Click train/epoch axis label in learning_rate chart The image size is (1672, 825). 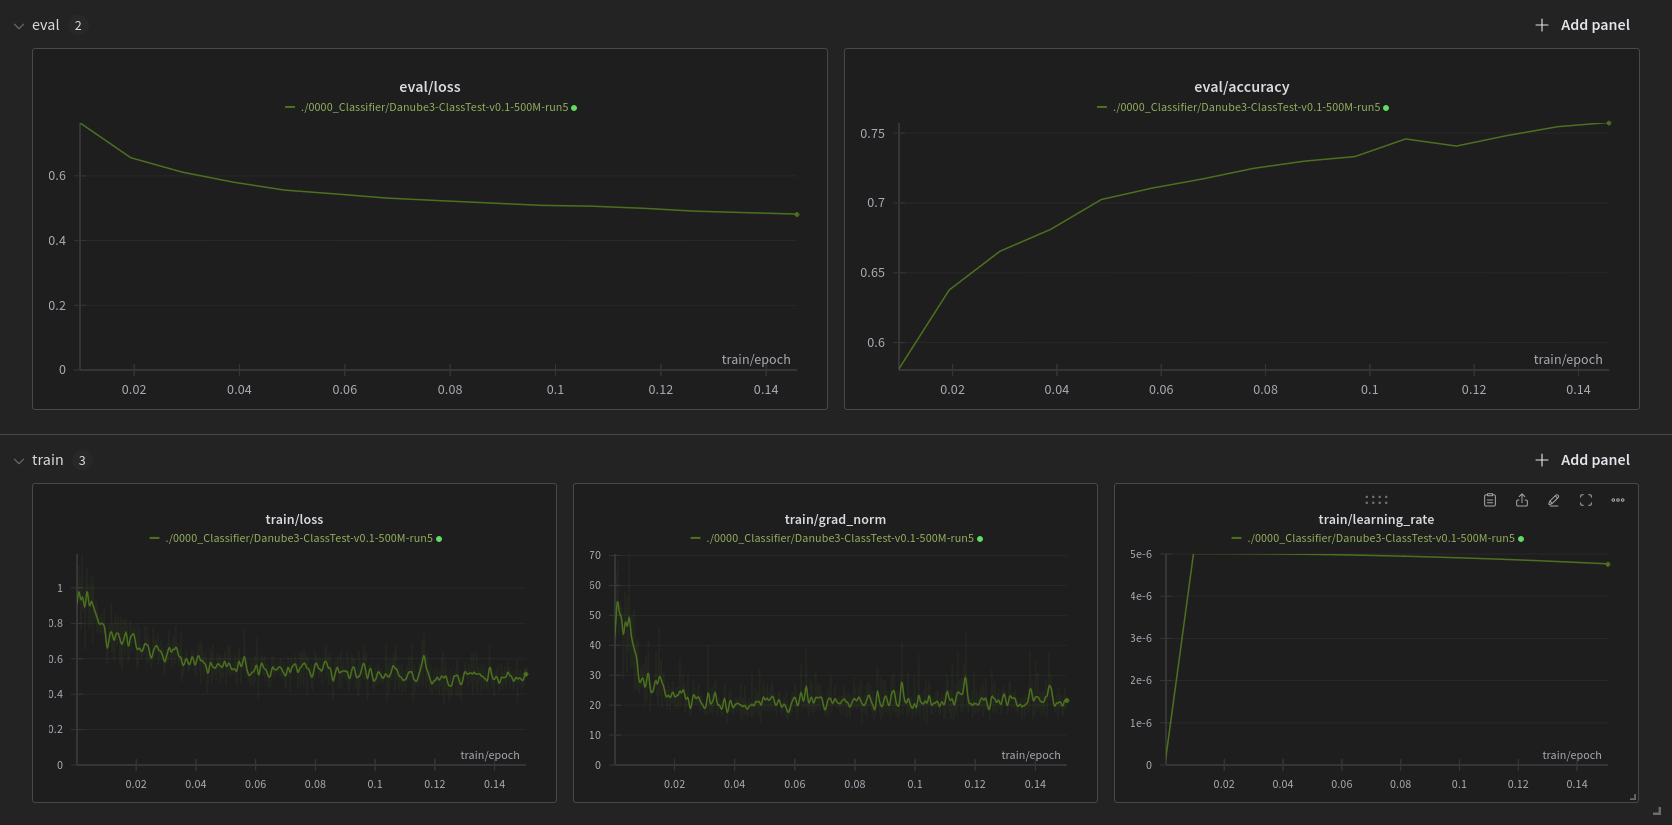point(1572,755)
